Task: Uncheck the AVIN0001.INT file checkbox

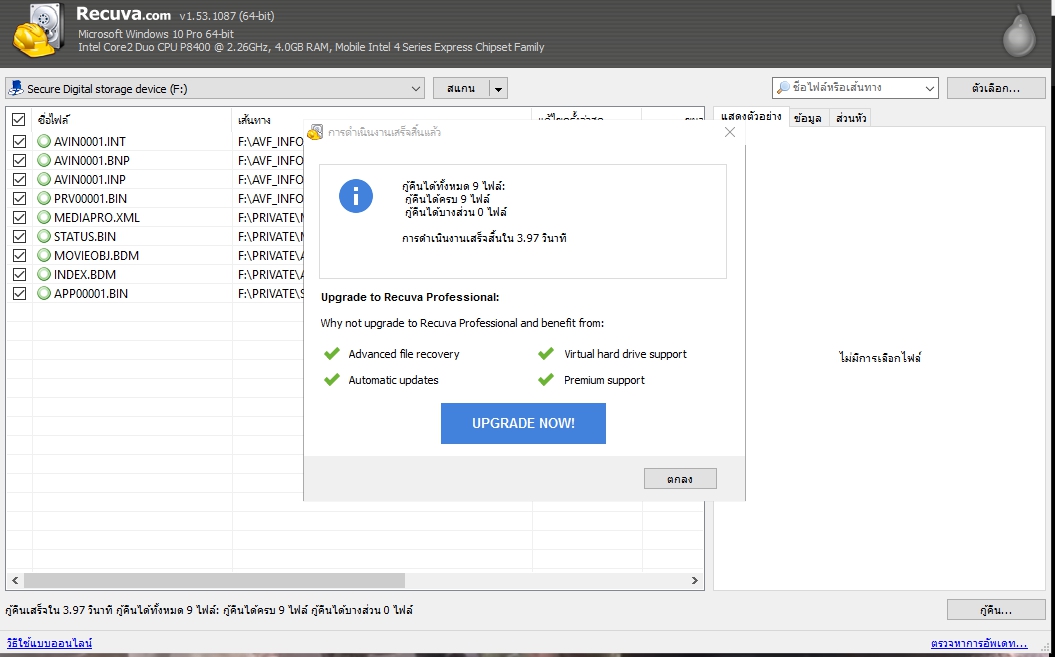Action: (x=20, y=141)
